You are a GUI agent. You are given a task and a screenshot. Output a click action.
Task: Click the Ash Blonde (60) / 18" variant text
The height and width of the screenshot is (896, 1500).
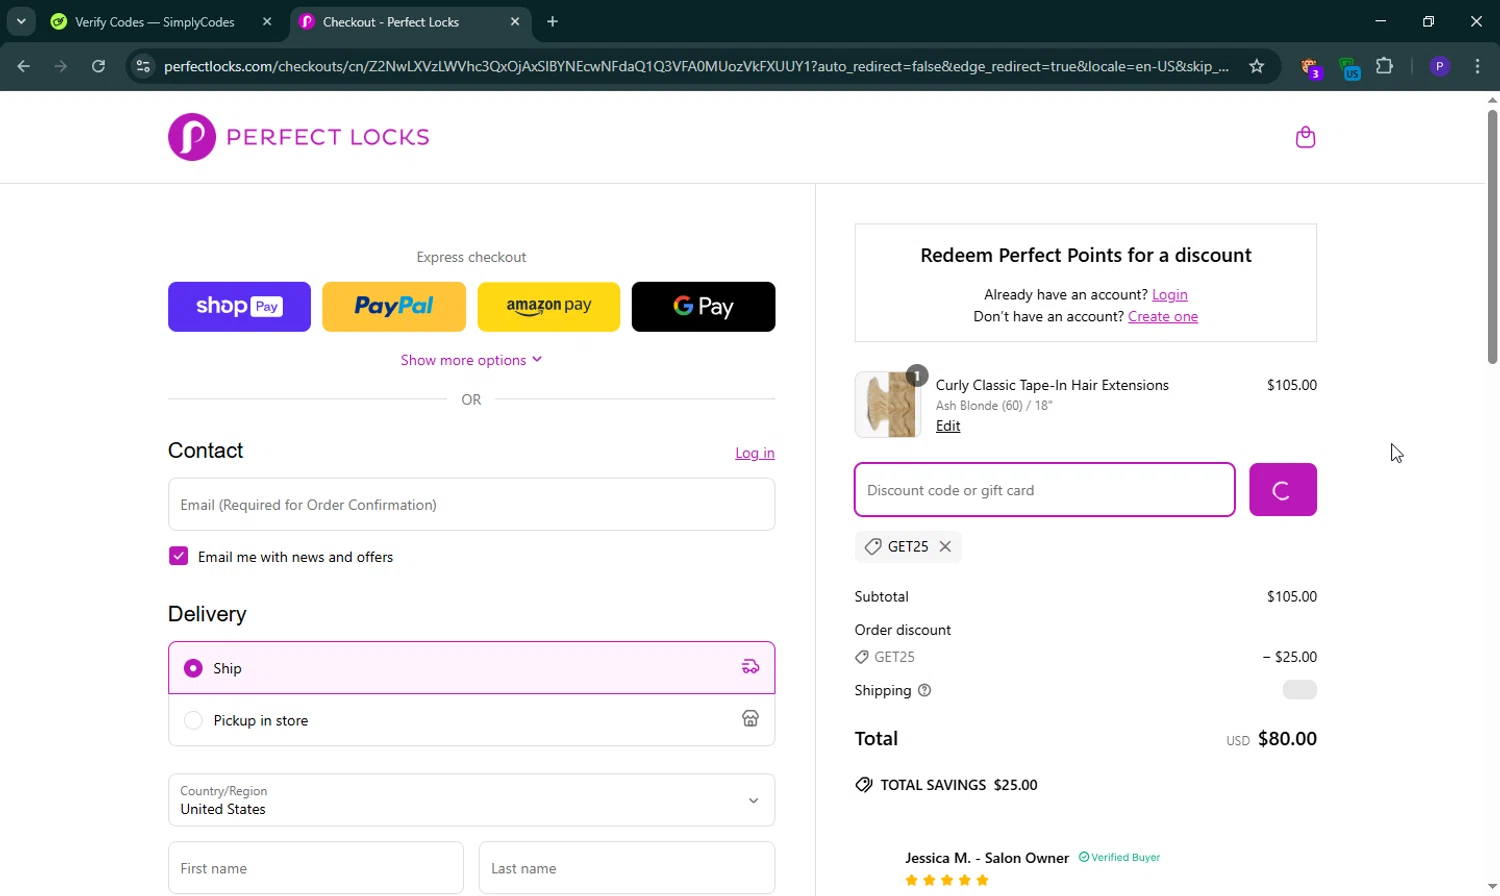click(x=994, y=405)
